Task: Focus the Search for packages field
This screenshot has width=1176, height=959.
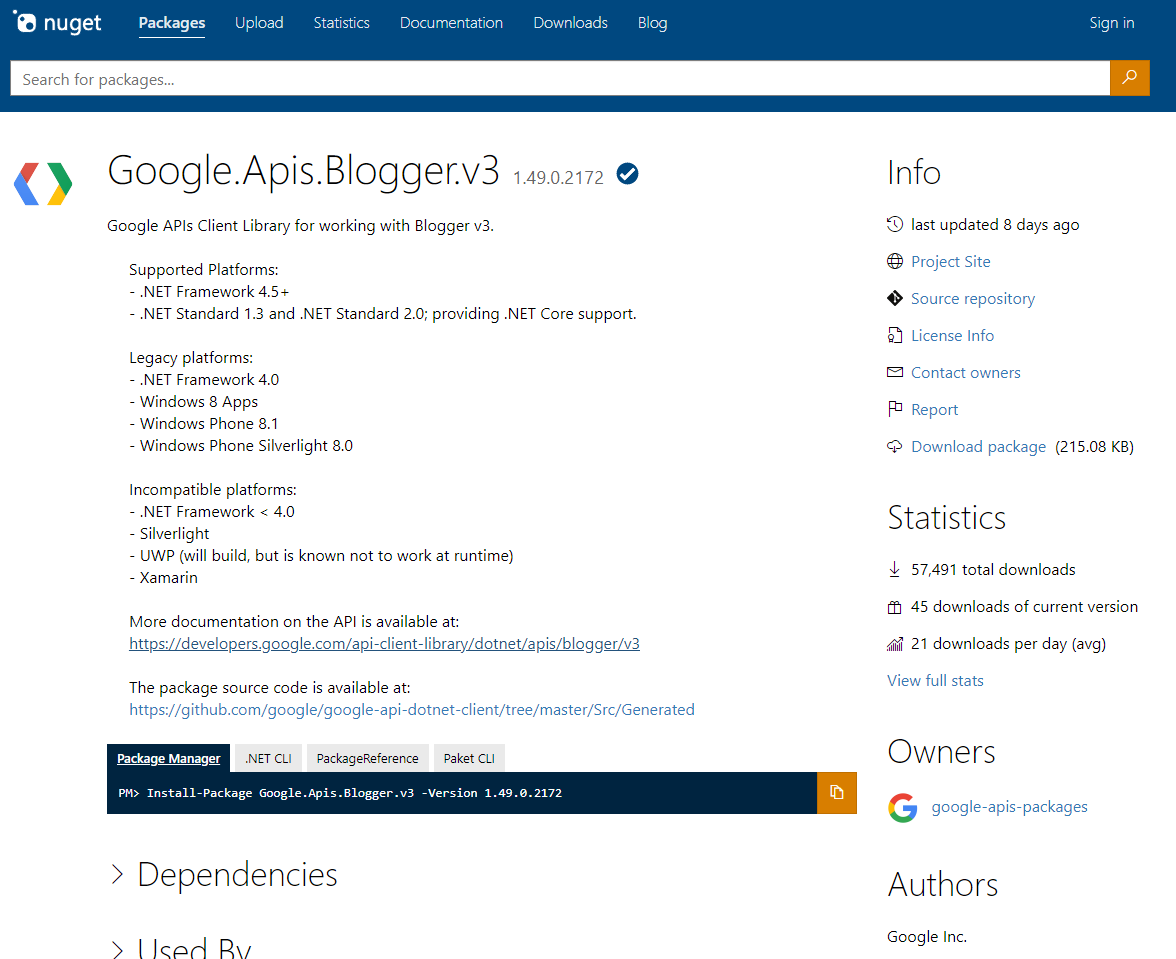Action: coord(560,78)
